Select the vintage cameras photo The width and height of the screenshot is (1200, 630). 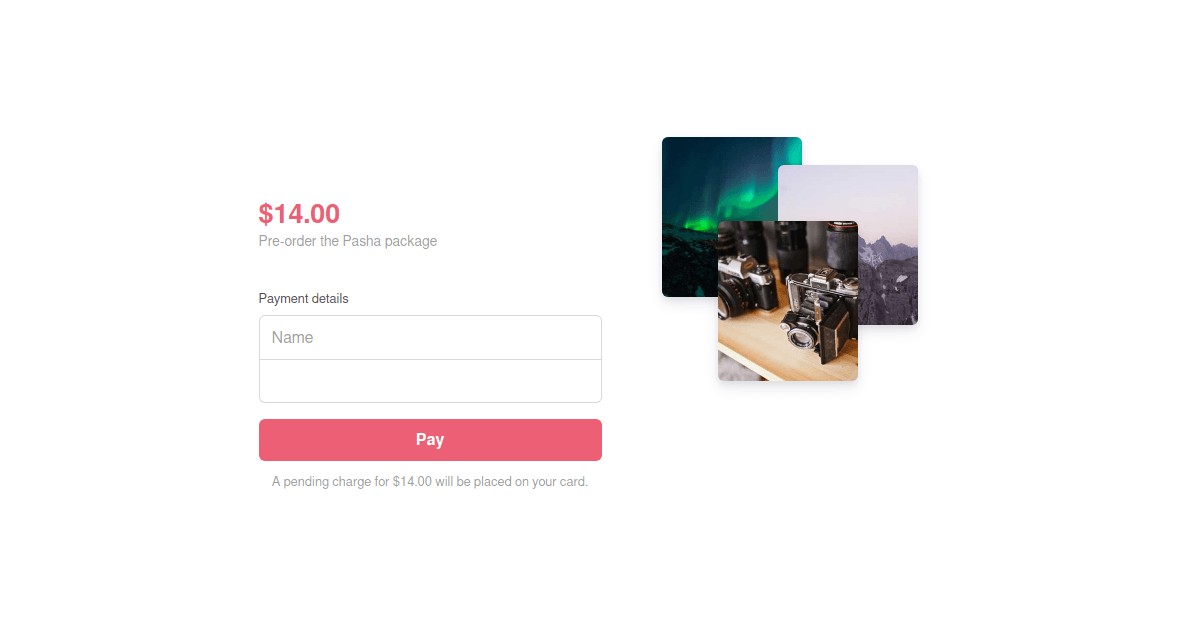pos(788,300)
